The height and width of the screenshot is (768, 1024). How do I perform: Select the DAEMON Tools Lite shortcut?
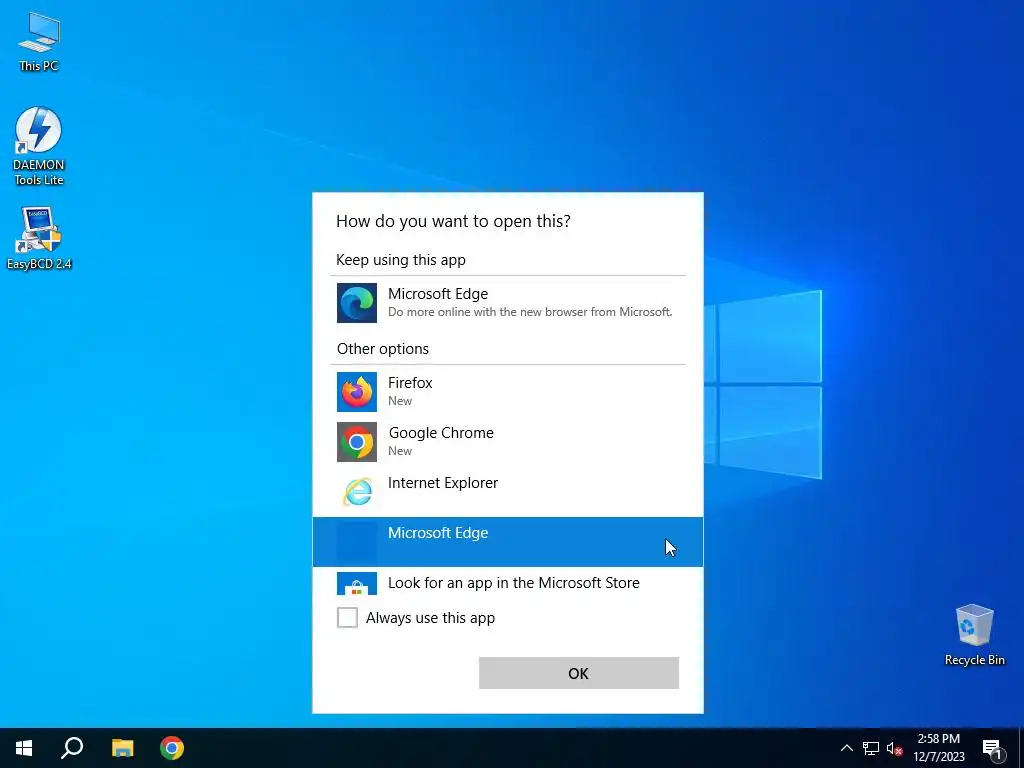click(39, 146)
